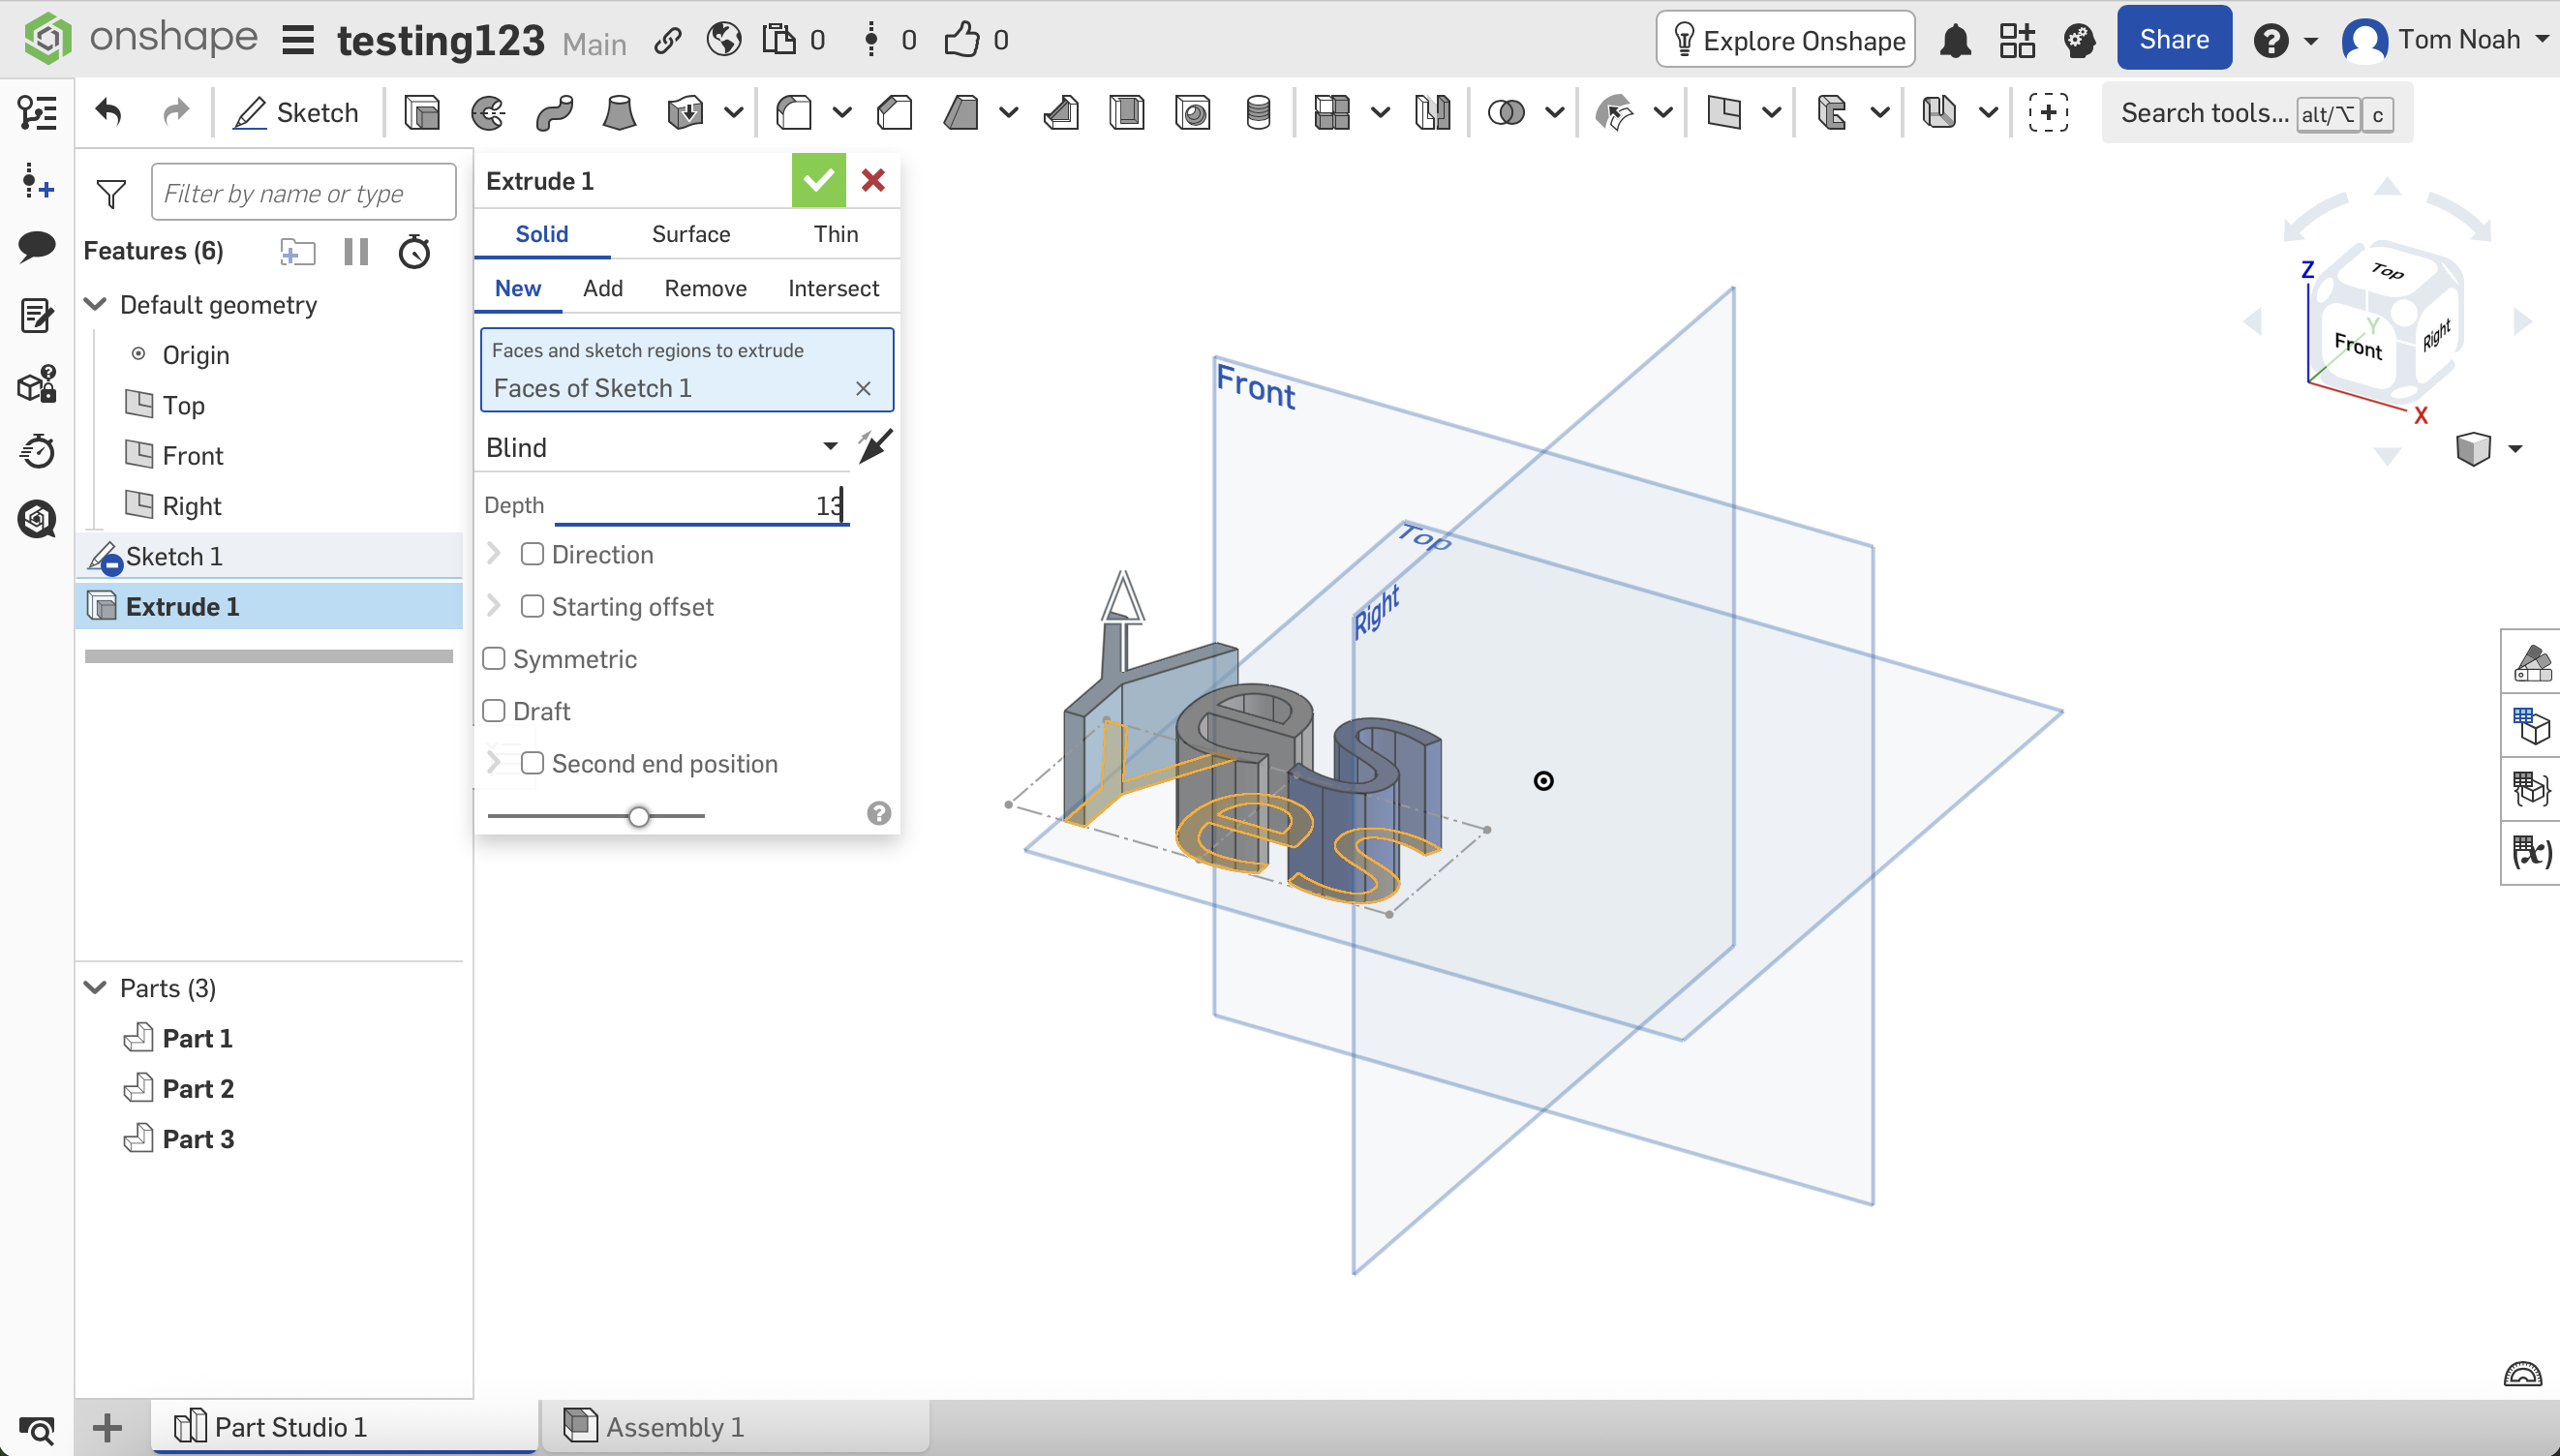The height and width of the screenshot is (1456, 2560).
Task: Select the Sweep tool icon
Action: pyautogui.click(x=554, y=112)
